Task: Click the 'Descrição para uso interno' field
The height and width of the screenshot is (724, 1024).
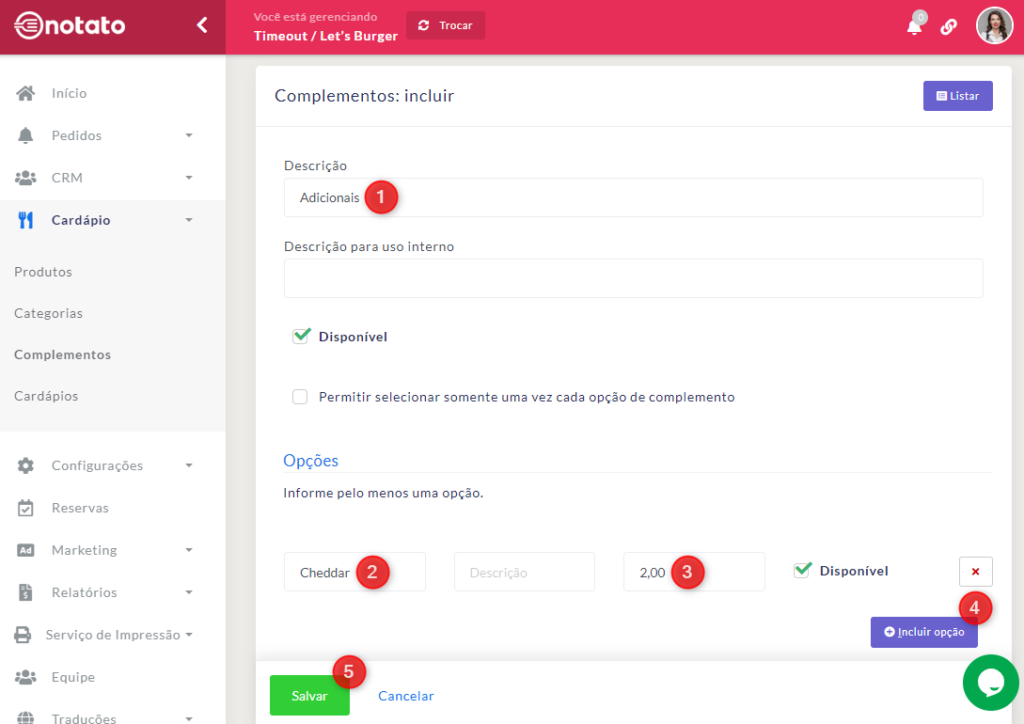Action: 633,278
